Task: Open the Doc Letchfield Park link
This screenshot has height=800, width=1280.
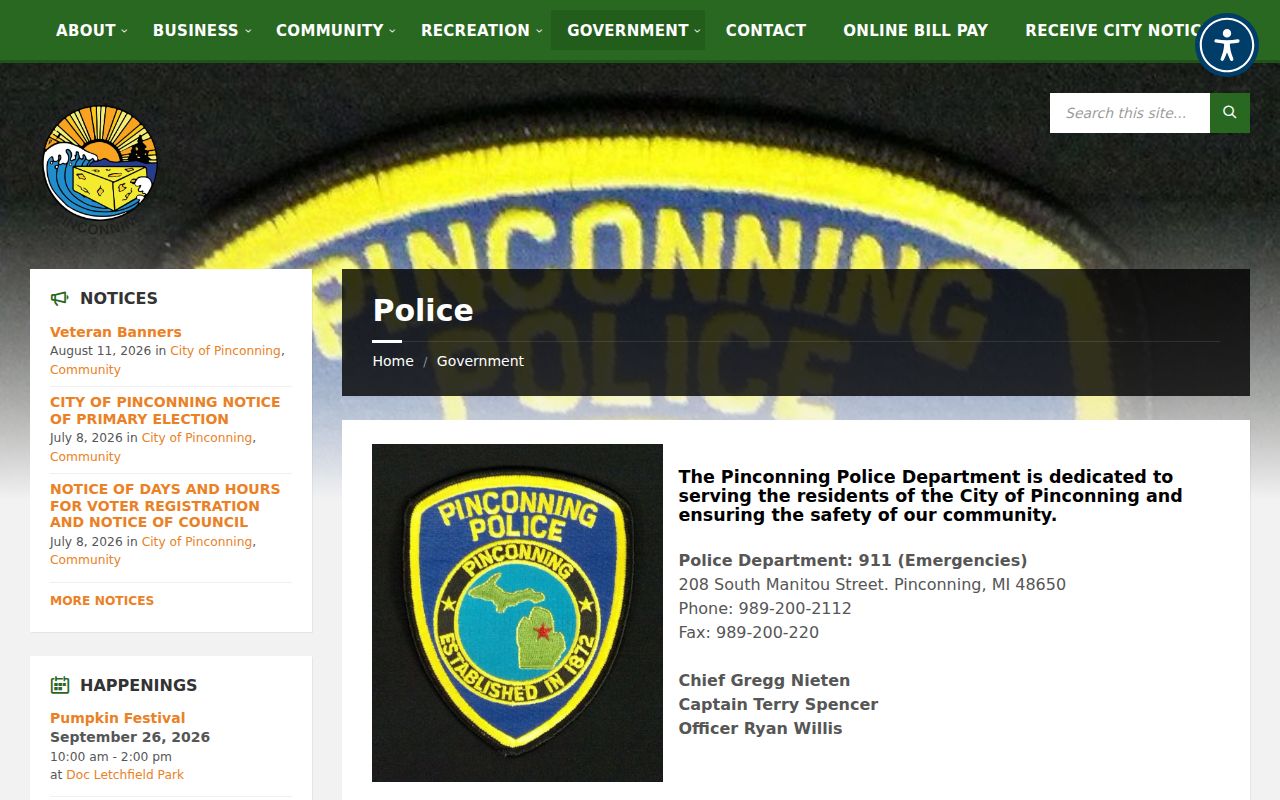Action: (x=125, y=775)
